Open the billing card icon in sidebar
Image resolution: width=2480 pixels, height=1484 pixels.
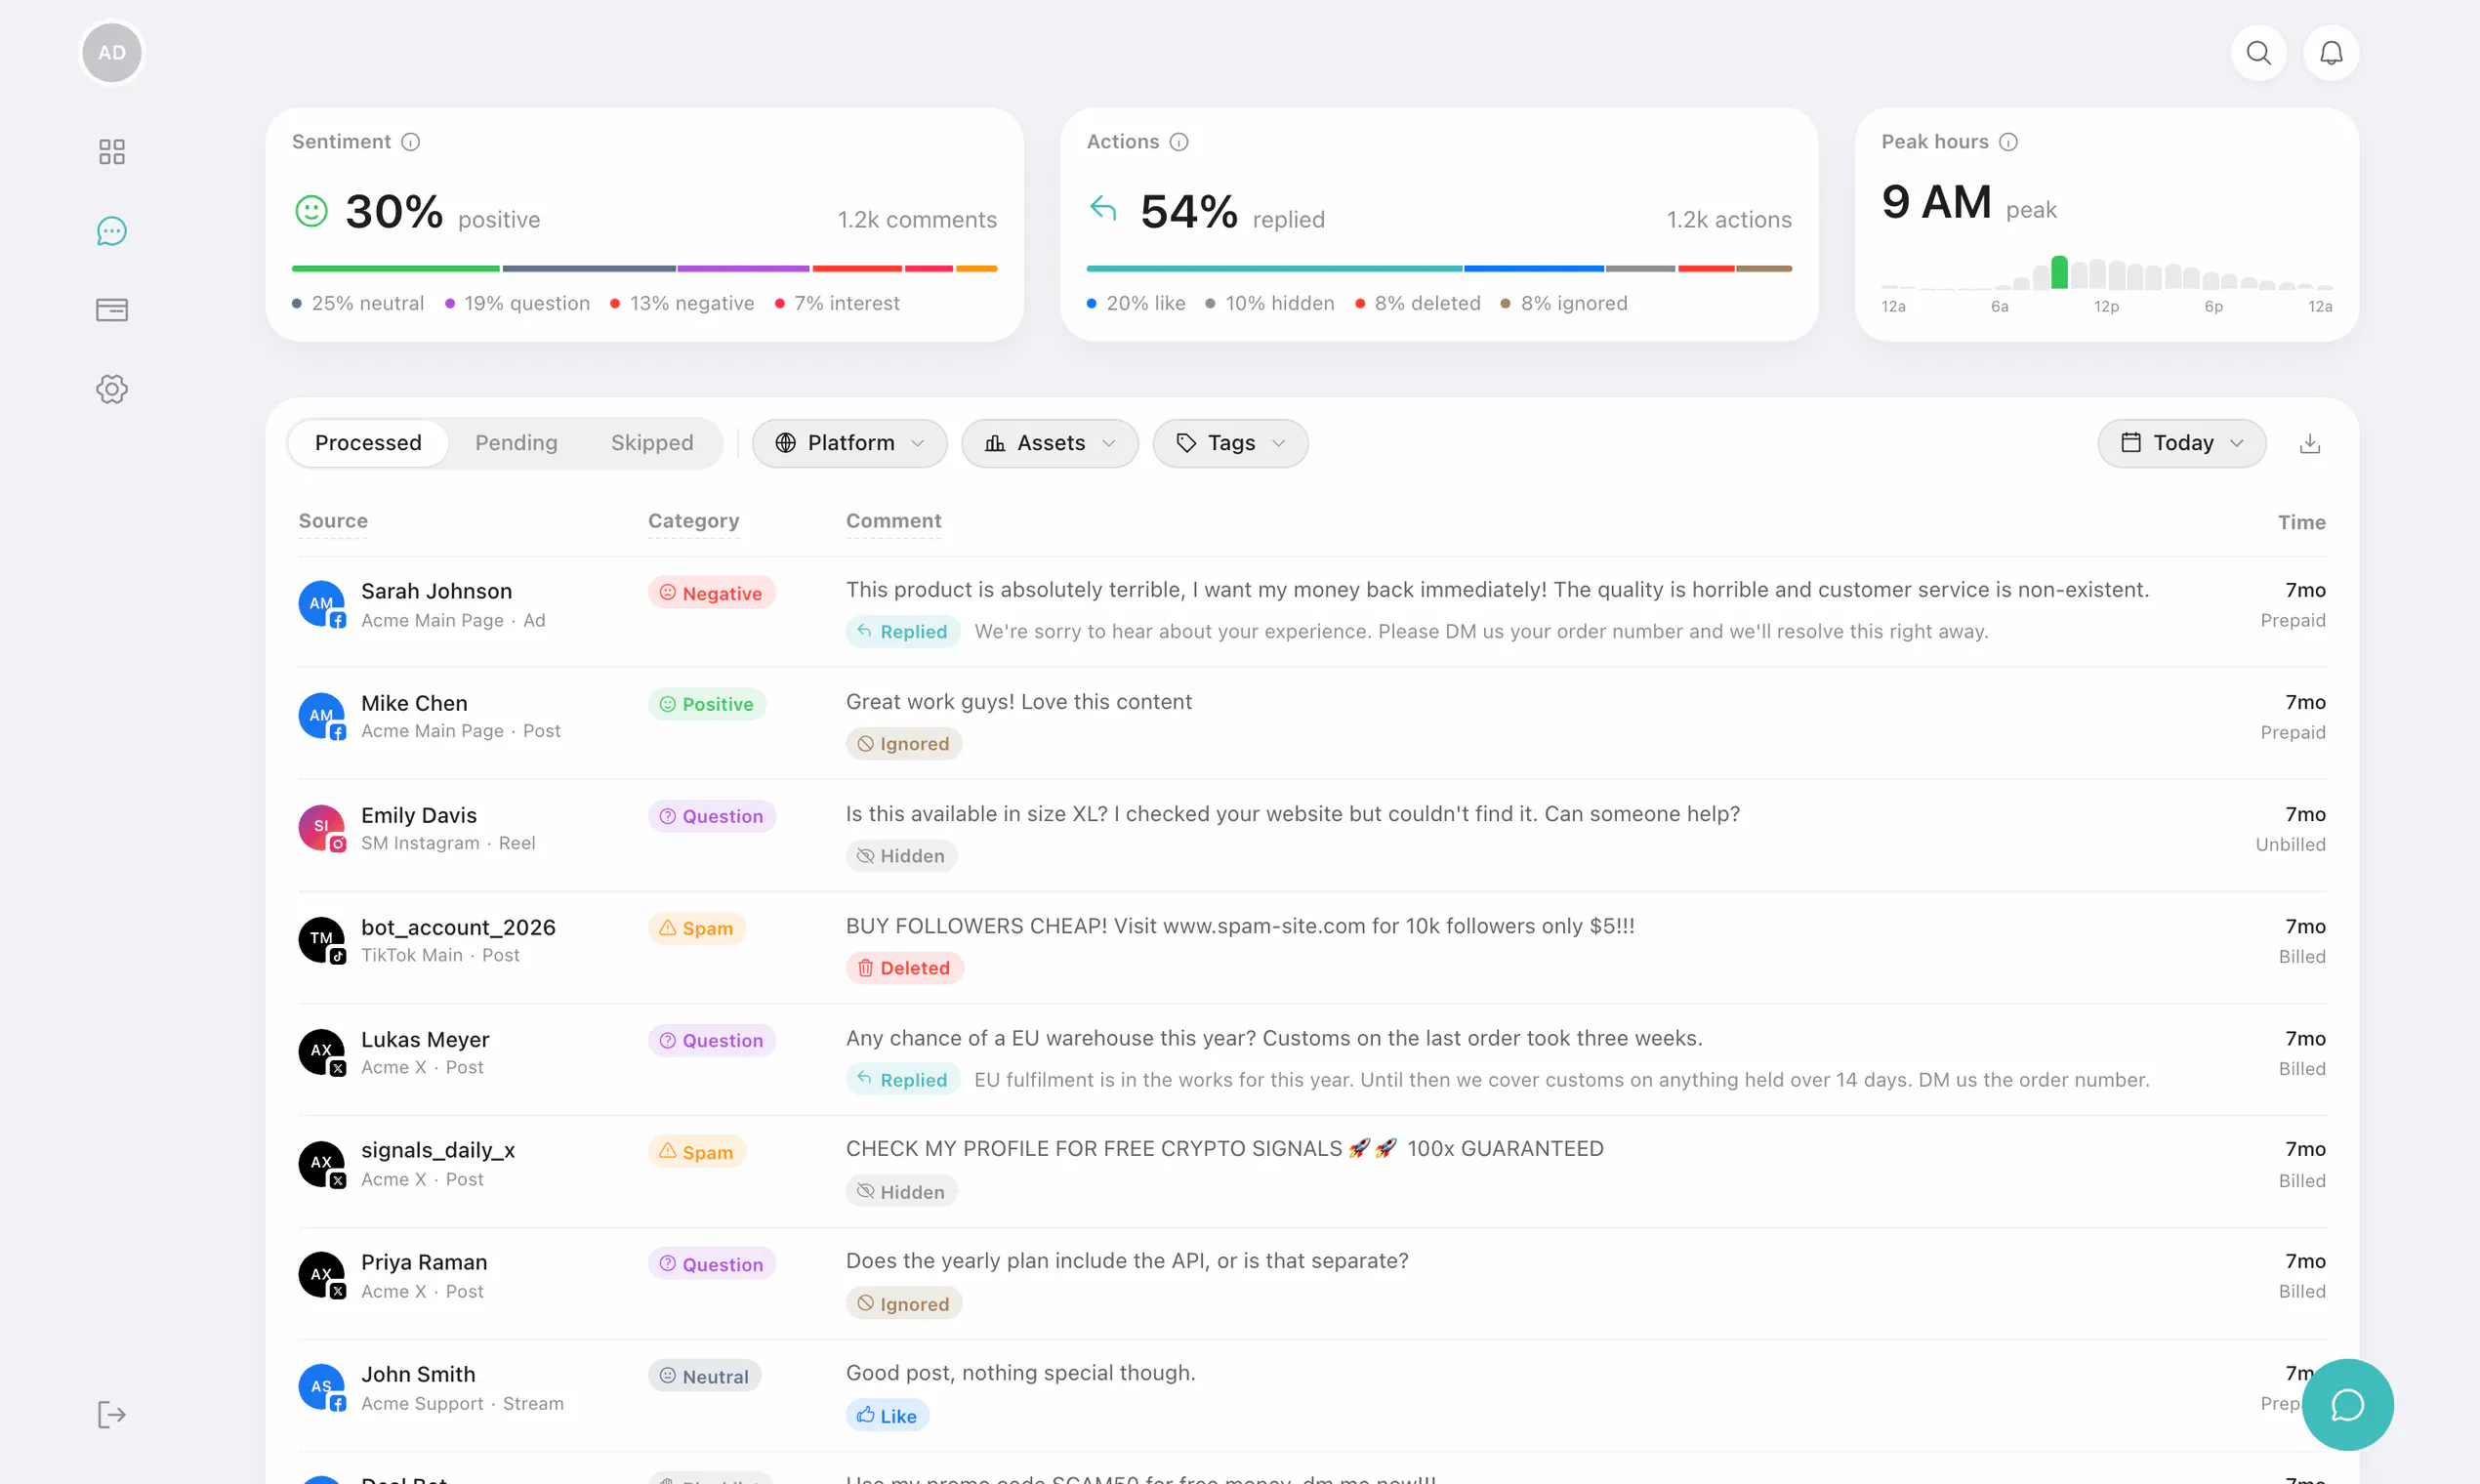(x=112, y=310)
